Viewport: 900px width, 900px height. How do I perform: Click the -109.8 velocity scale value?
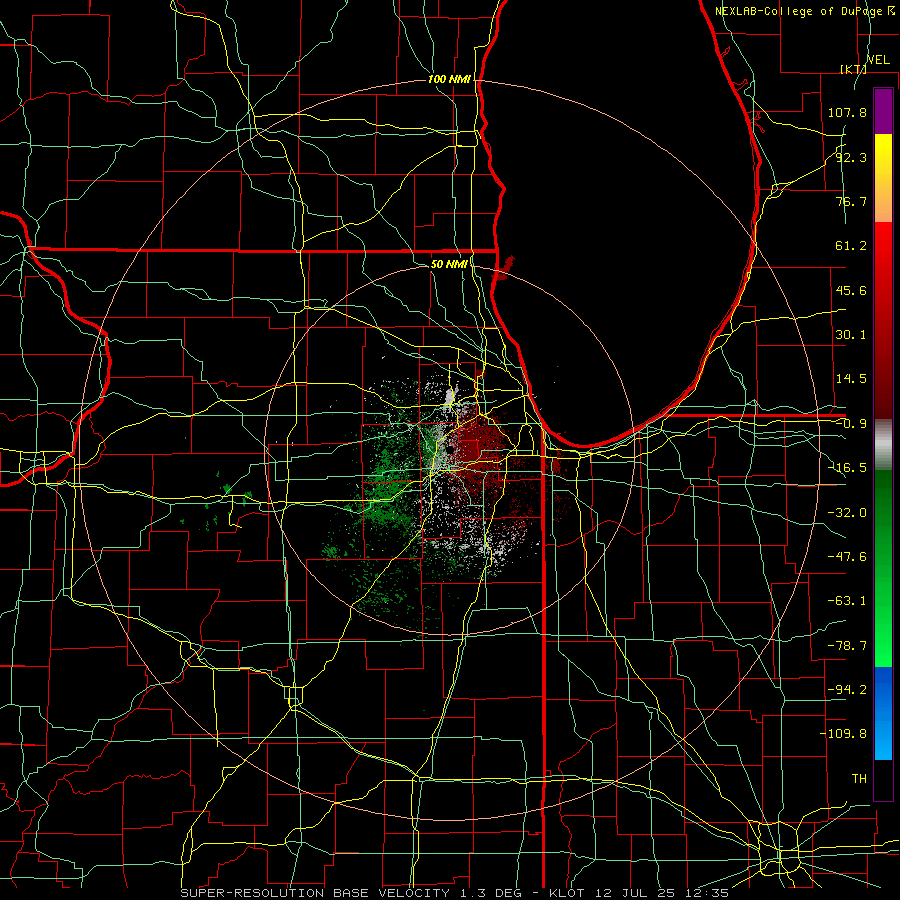[x=843, y=734]
